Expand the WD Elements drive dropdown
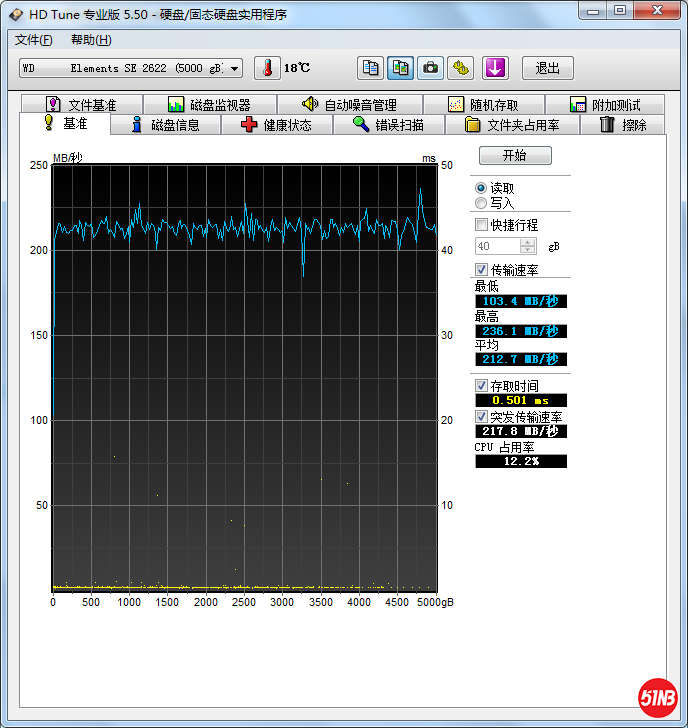Image resolution: width=688 pixels, height=728 pixels. pyautogui.click(x=235, y=68)
